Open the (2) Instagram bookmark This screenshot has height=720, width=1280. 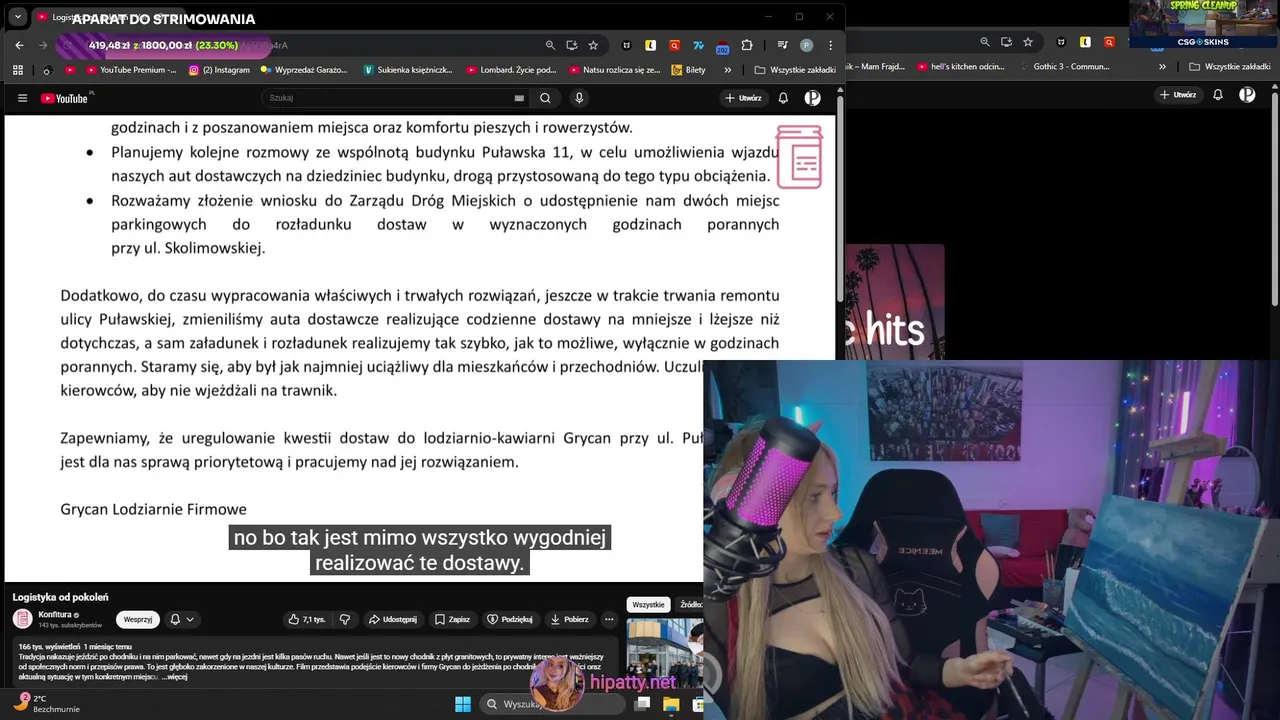click(x=219, y=70)
